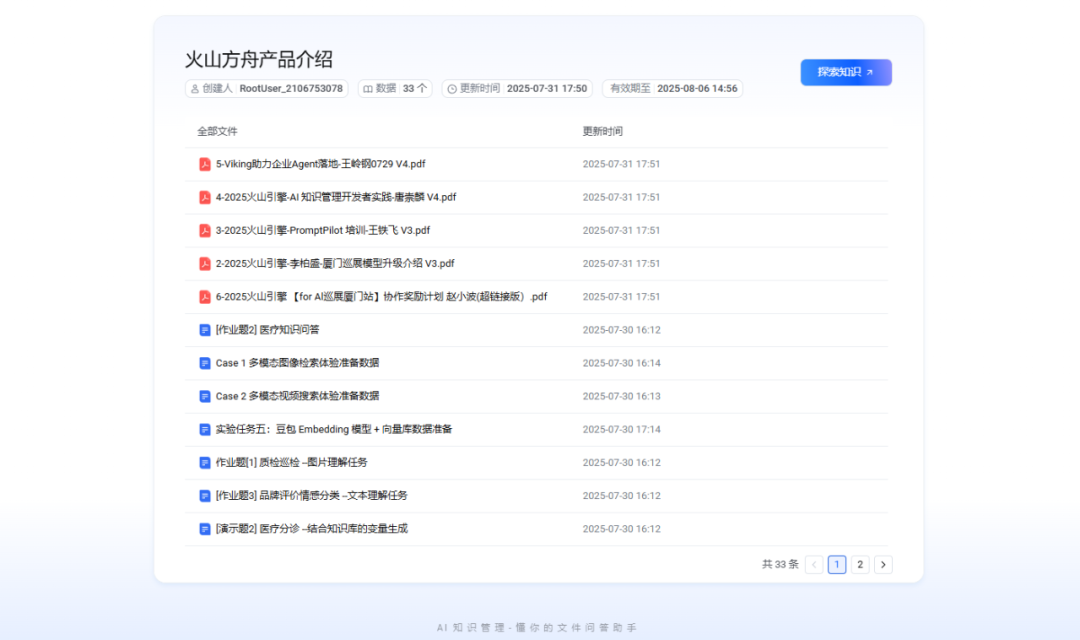
Task: Click the document icon beside [作业题2] 医疗知识问答
Action: (205, 330)
